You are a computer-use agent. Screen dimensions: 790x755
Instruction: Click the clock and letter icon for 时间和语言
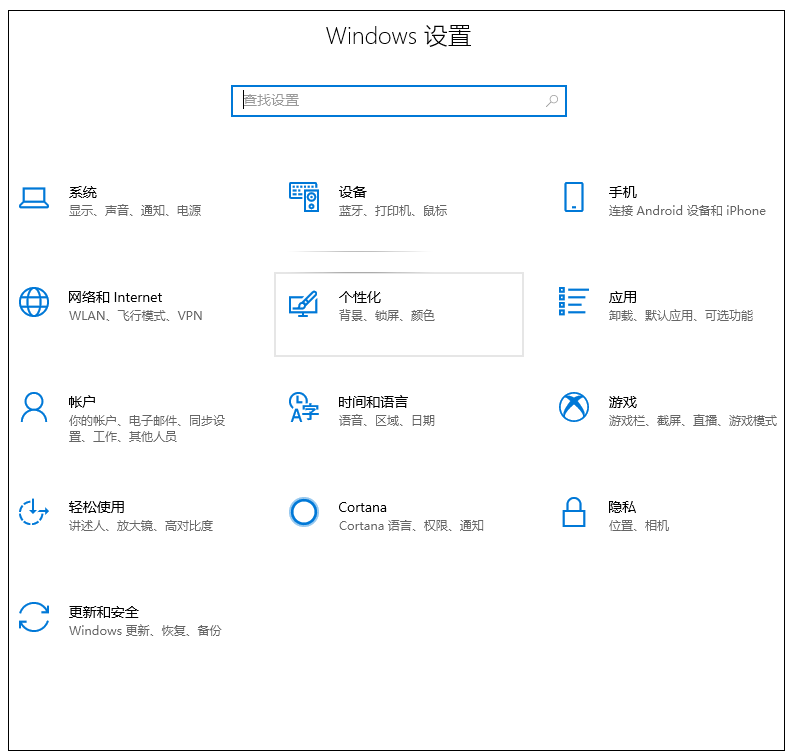click(x=304, y=407)
